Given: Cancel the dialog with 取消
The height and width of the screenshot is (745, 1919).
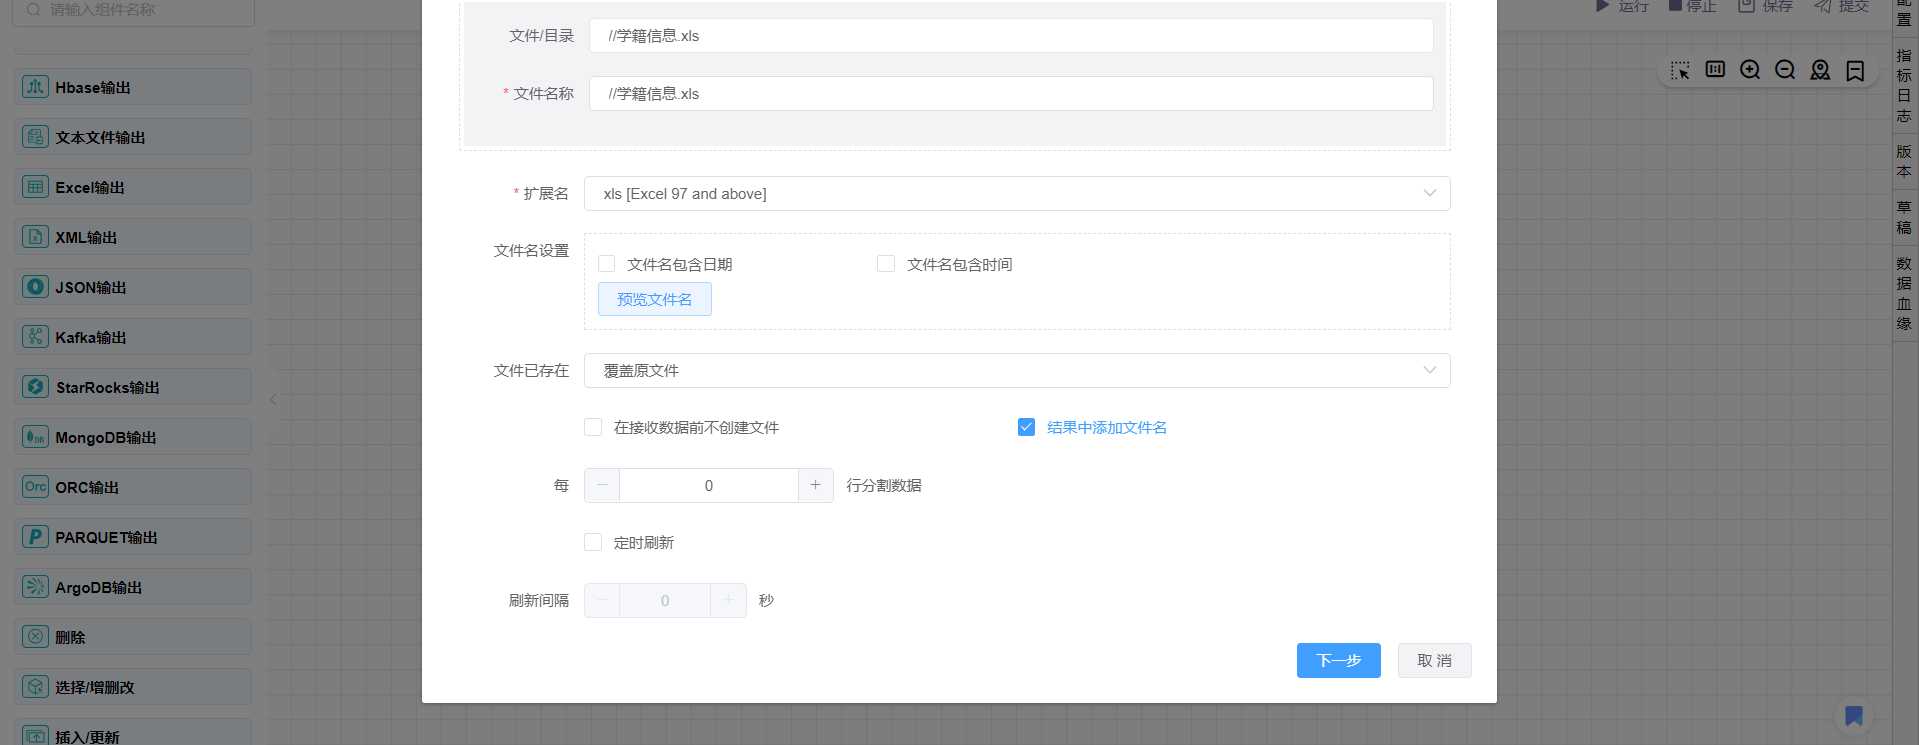Looking at the screenshot, I should point(1435,661).
